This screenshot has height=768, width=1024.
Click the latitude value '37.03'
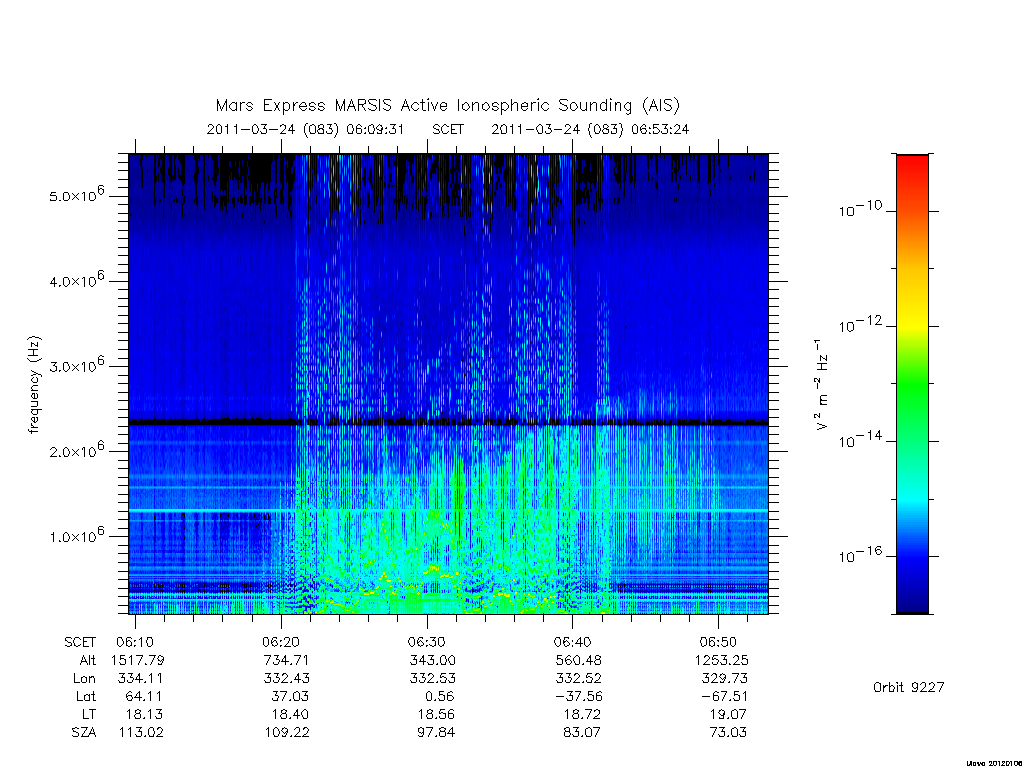point(290,697)
